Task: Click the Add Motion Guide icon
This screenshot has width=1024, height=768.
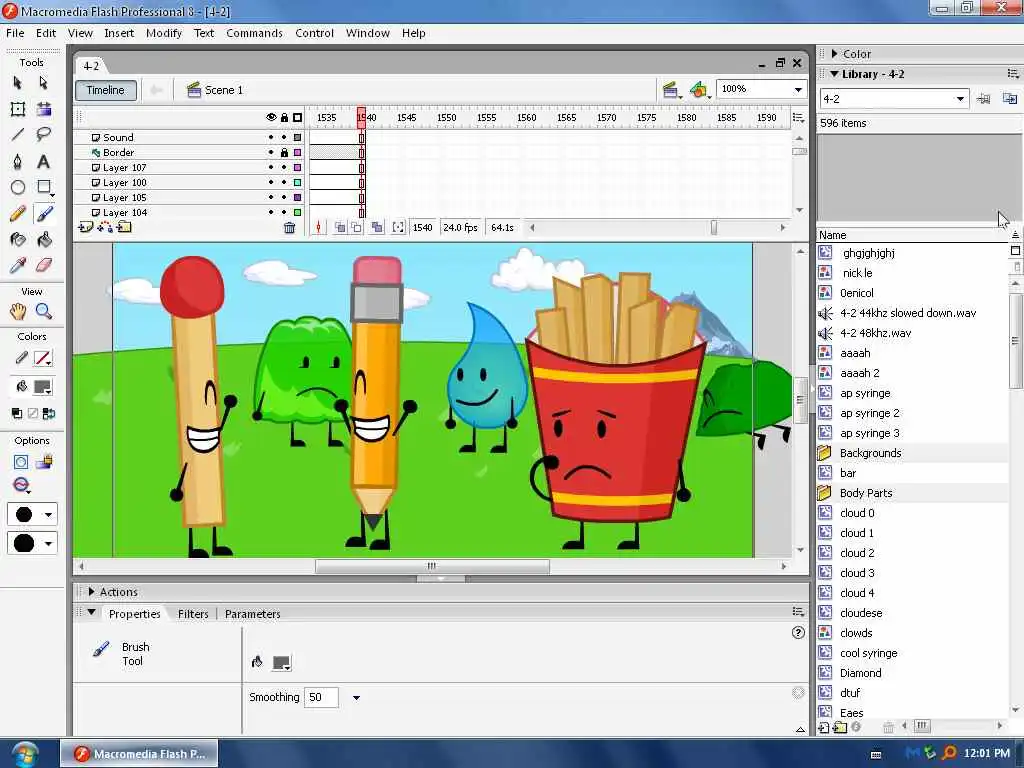Action: pos(105,227)
